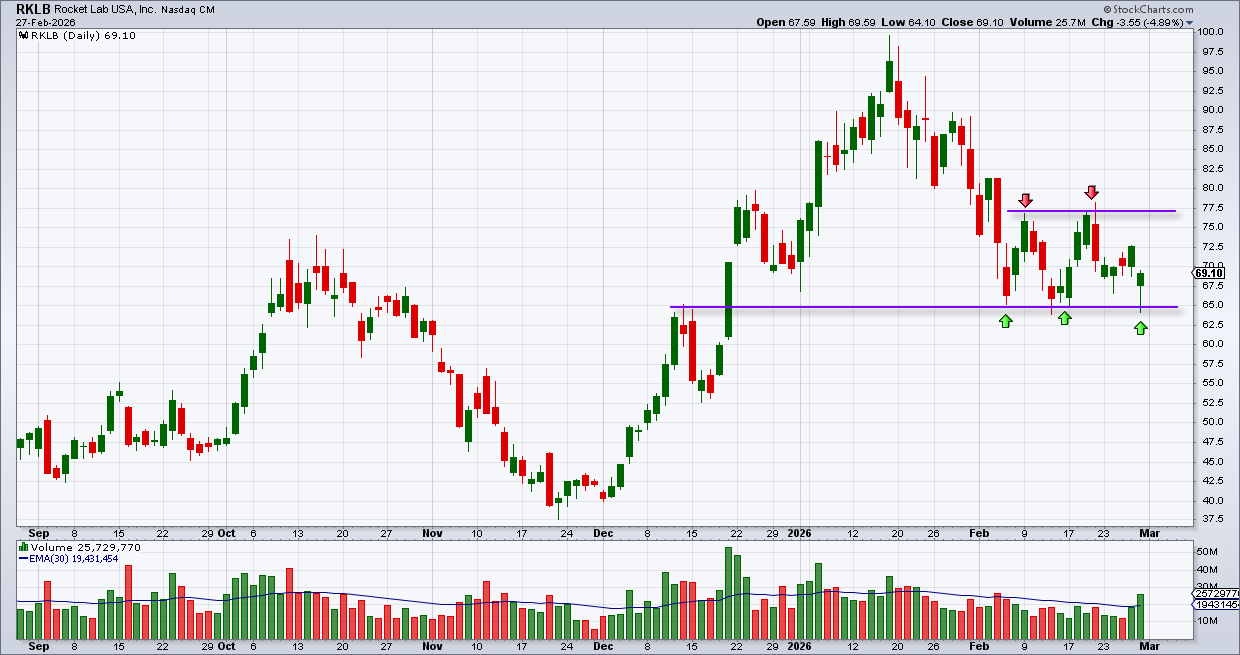This screenshot has width=1240, height=655.
Task: Click the 69.10 last-price tag on price axis
Action: [1208, 273]
